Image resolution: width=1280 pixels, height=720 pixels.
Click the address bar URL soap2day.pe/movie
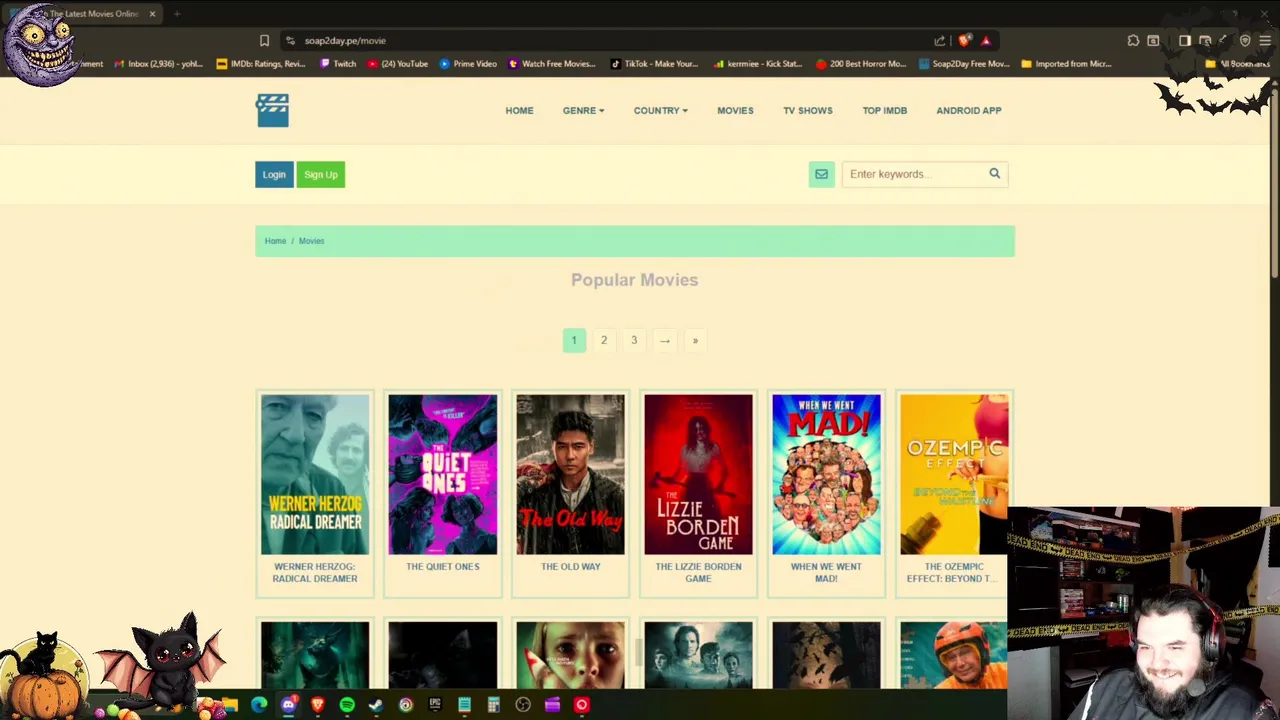click(x=345, y=41)
